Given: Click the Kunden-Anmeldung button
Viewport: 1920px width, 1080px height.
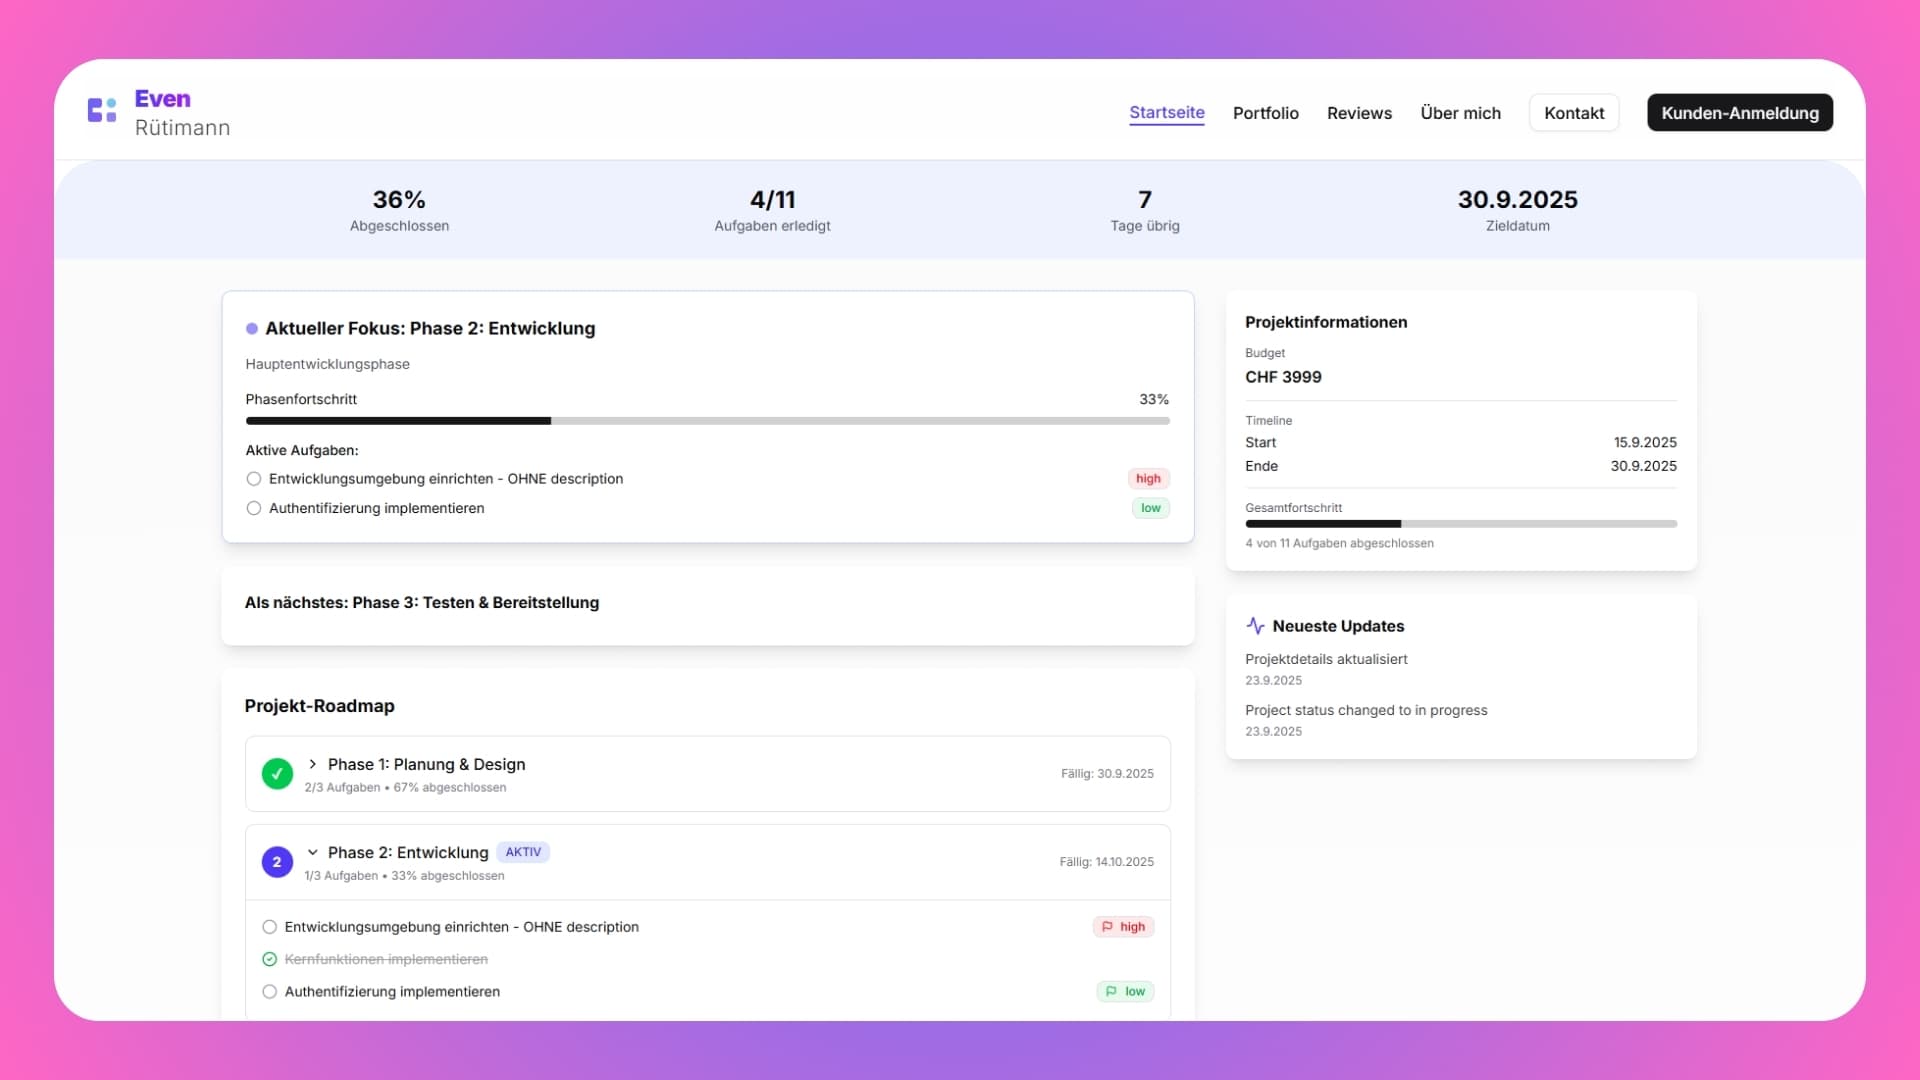Looking at the screenshot, I should tap(1739, 113).
